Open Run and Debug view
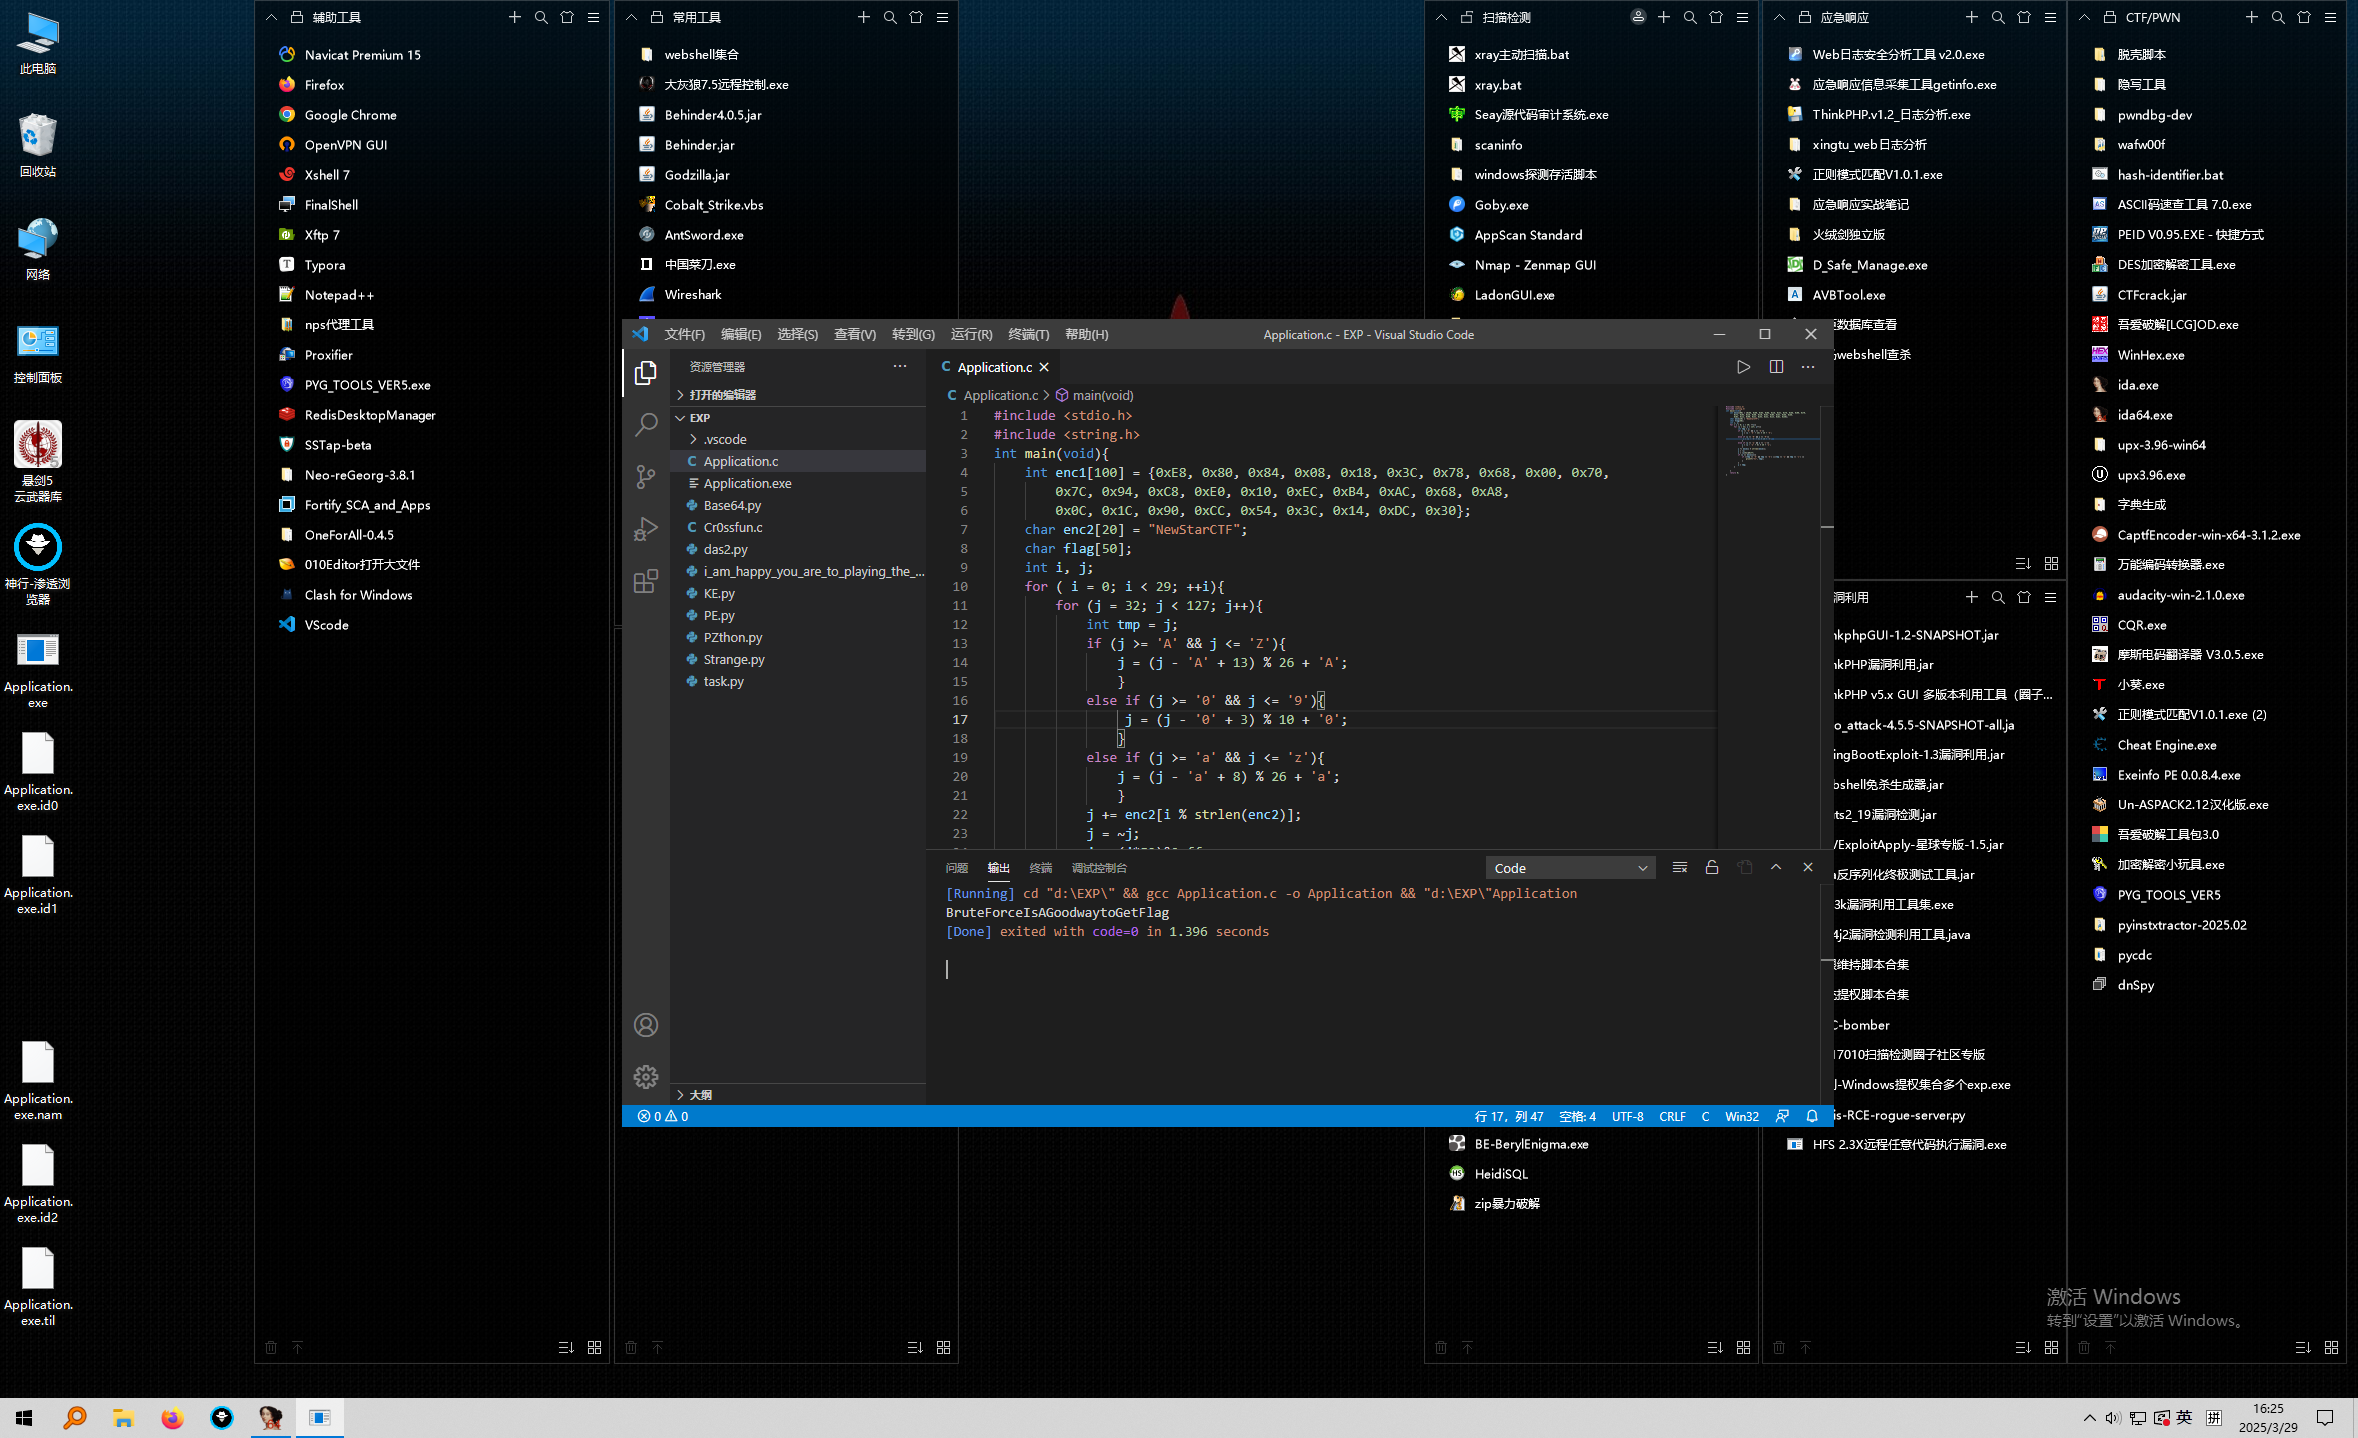The width and height of the screenshot is (2358, 1438). [x=646, y=529]
